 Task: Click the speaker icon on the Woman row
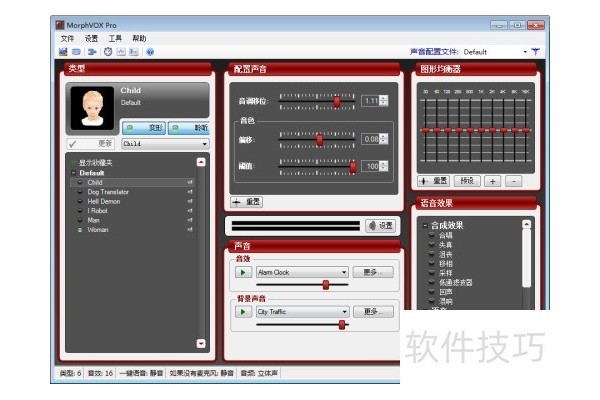pos(190,230)
